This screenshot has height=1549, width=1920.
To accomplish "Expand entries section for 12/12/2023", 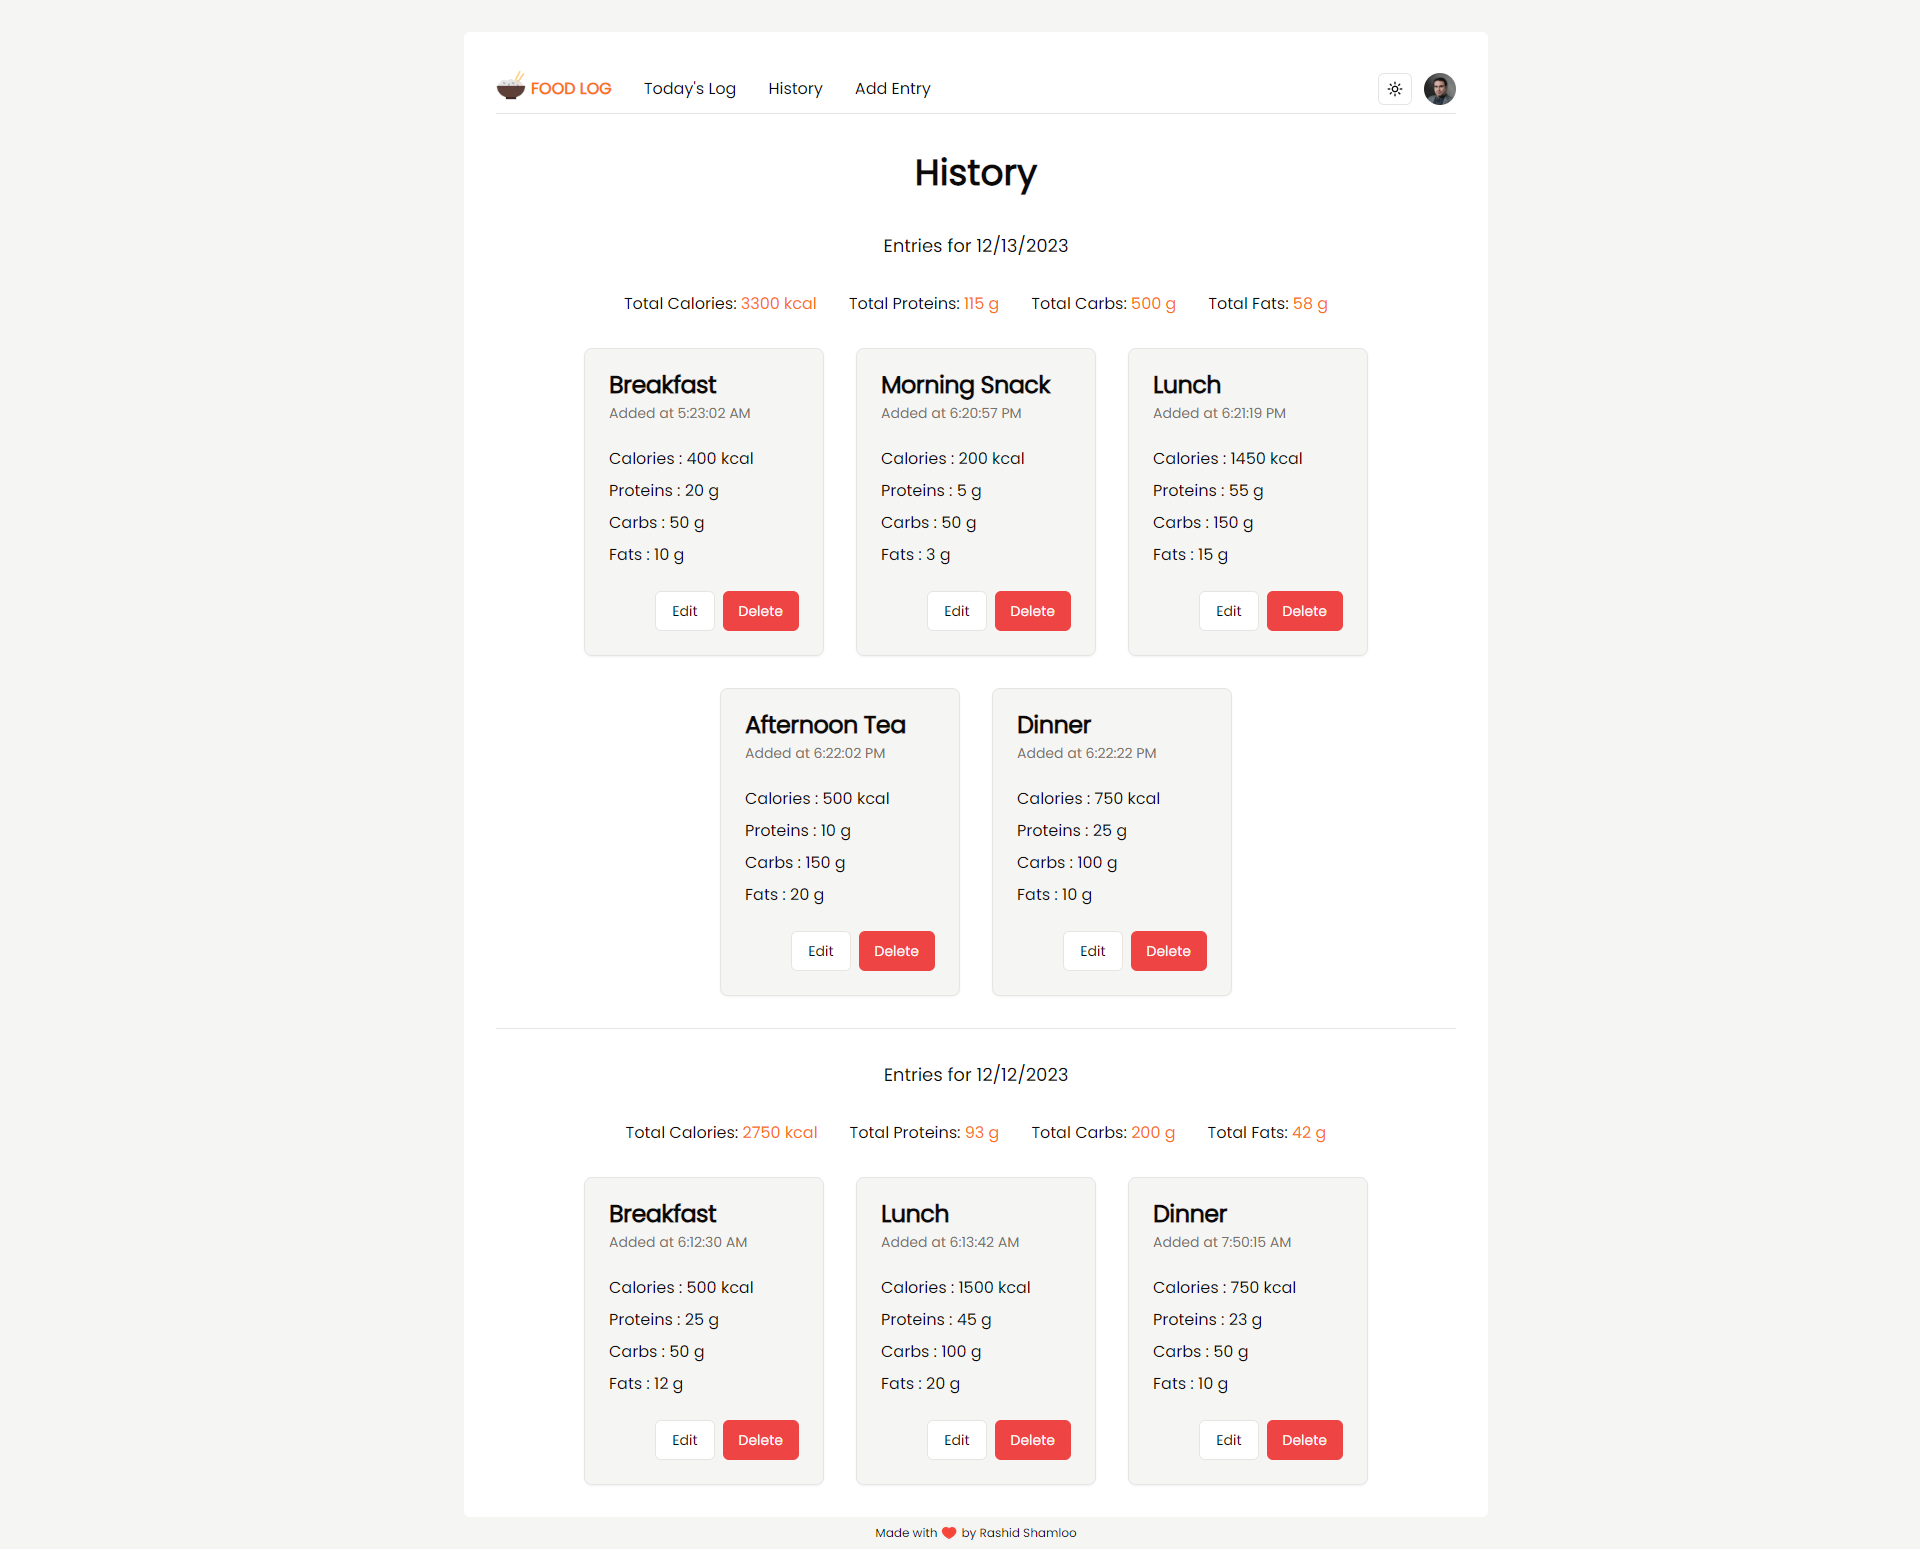I will click(x=975, y=1075).
